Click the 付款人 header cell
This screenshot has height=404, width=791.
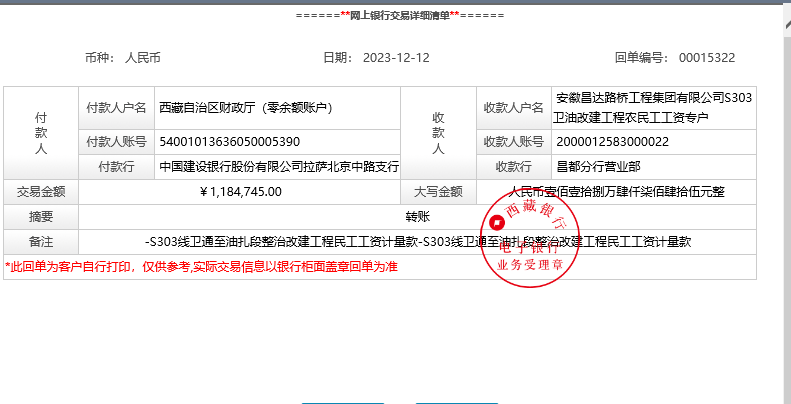click(41, 132)
